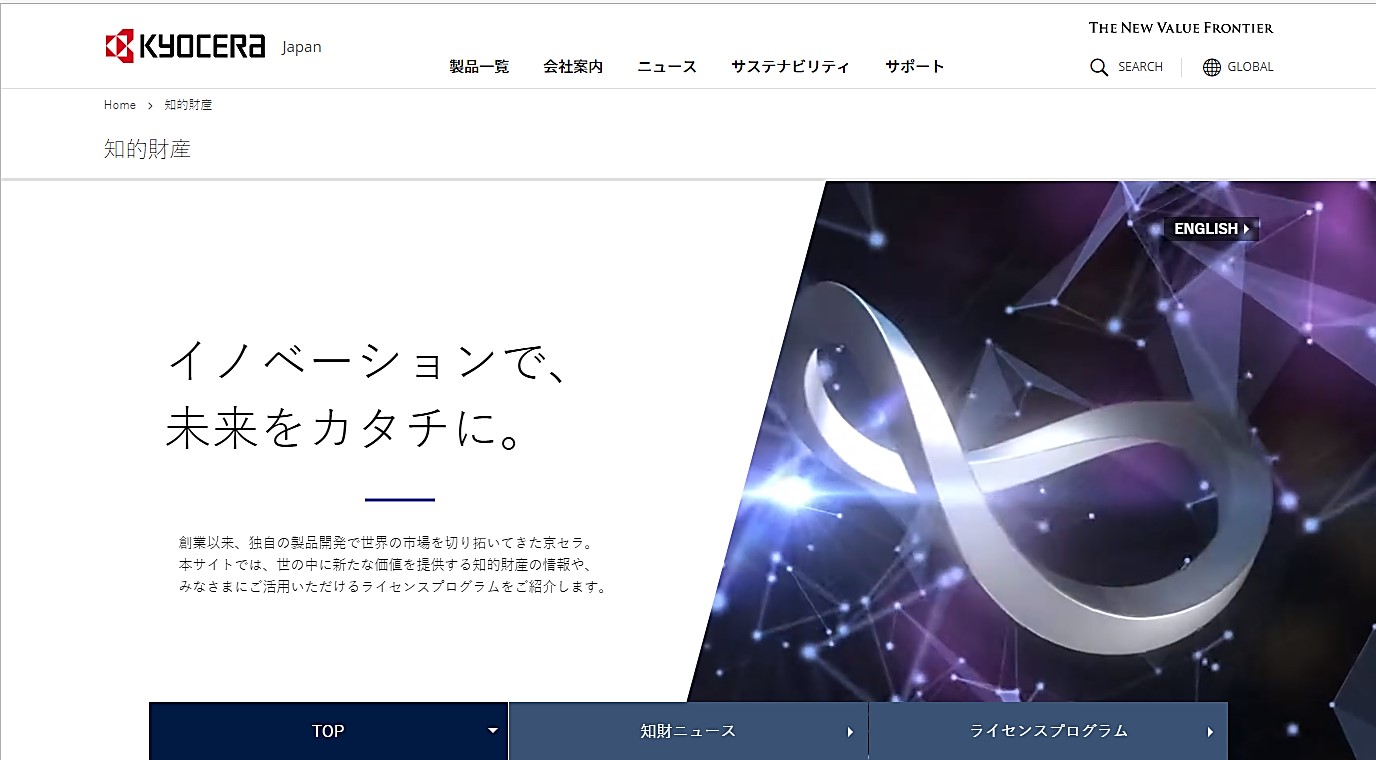
Task: Go to Home breadcrumb link
Action: point(120,105)
